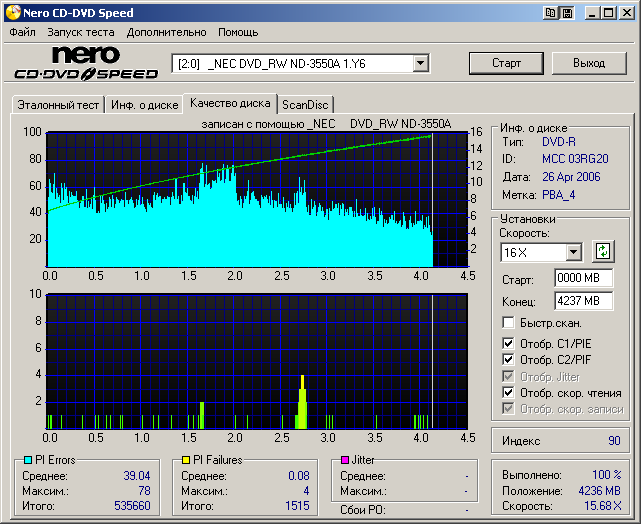Expand the 16X speed dropdown
Viewport: 641px width, 524px height.
[573, 252]
